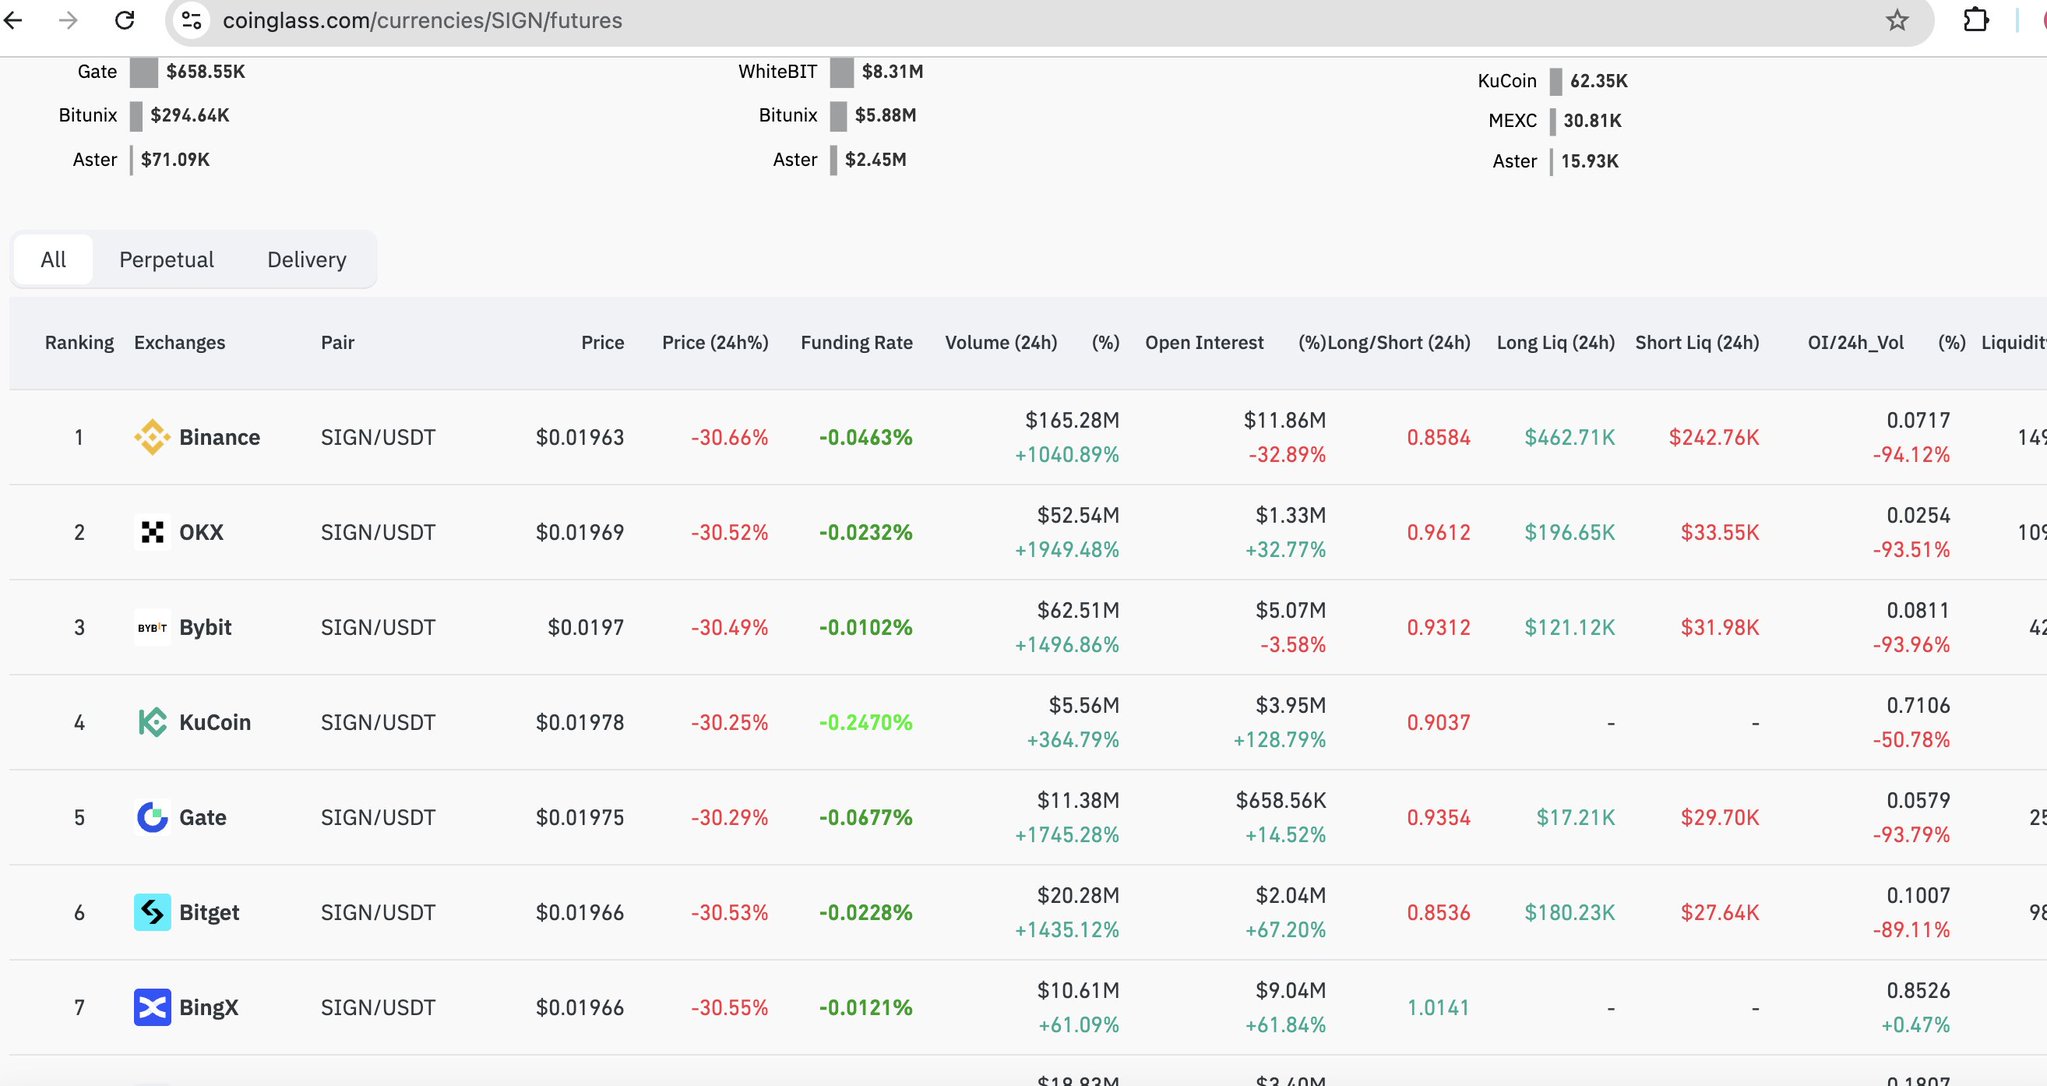The image size is (2047, 1086).
Task: Click the OKX exchange logo icon
Action: 152,532
